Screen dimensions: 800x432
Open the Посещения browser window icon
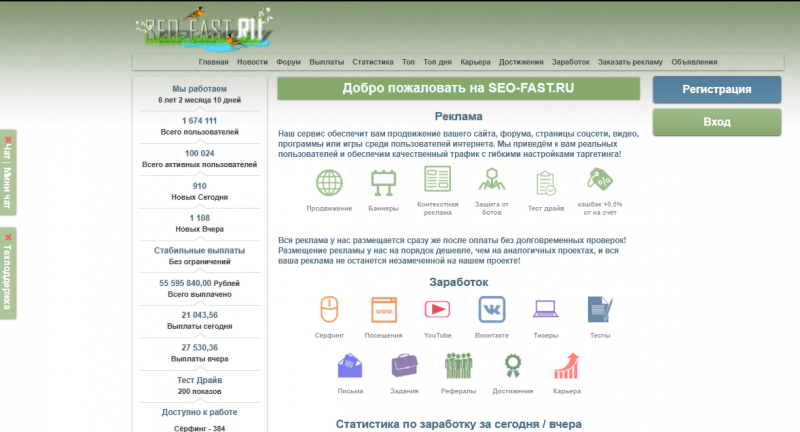tap(384, 310)
